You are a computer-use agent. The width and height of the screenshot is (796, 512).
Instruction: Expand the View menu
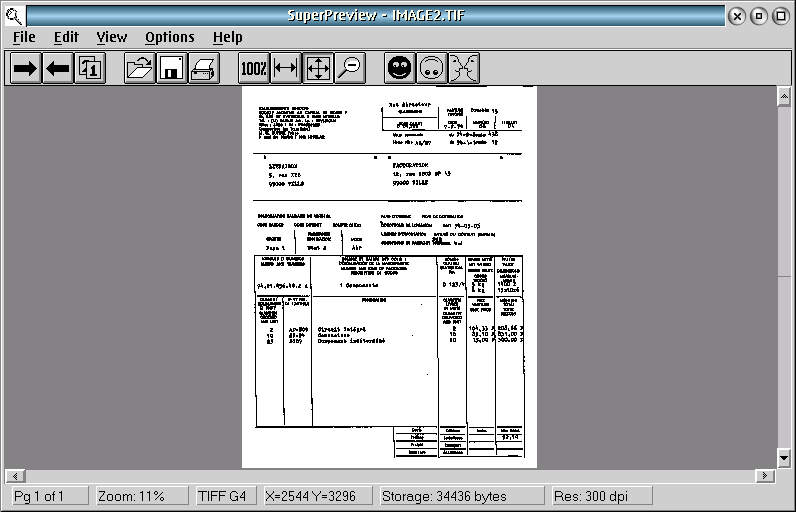[x=112, y=37]
